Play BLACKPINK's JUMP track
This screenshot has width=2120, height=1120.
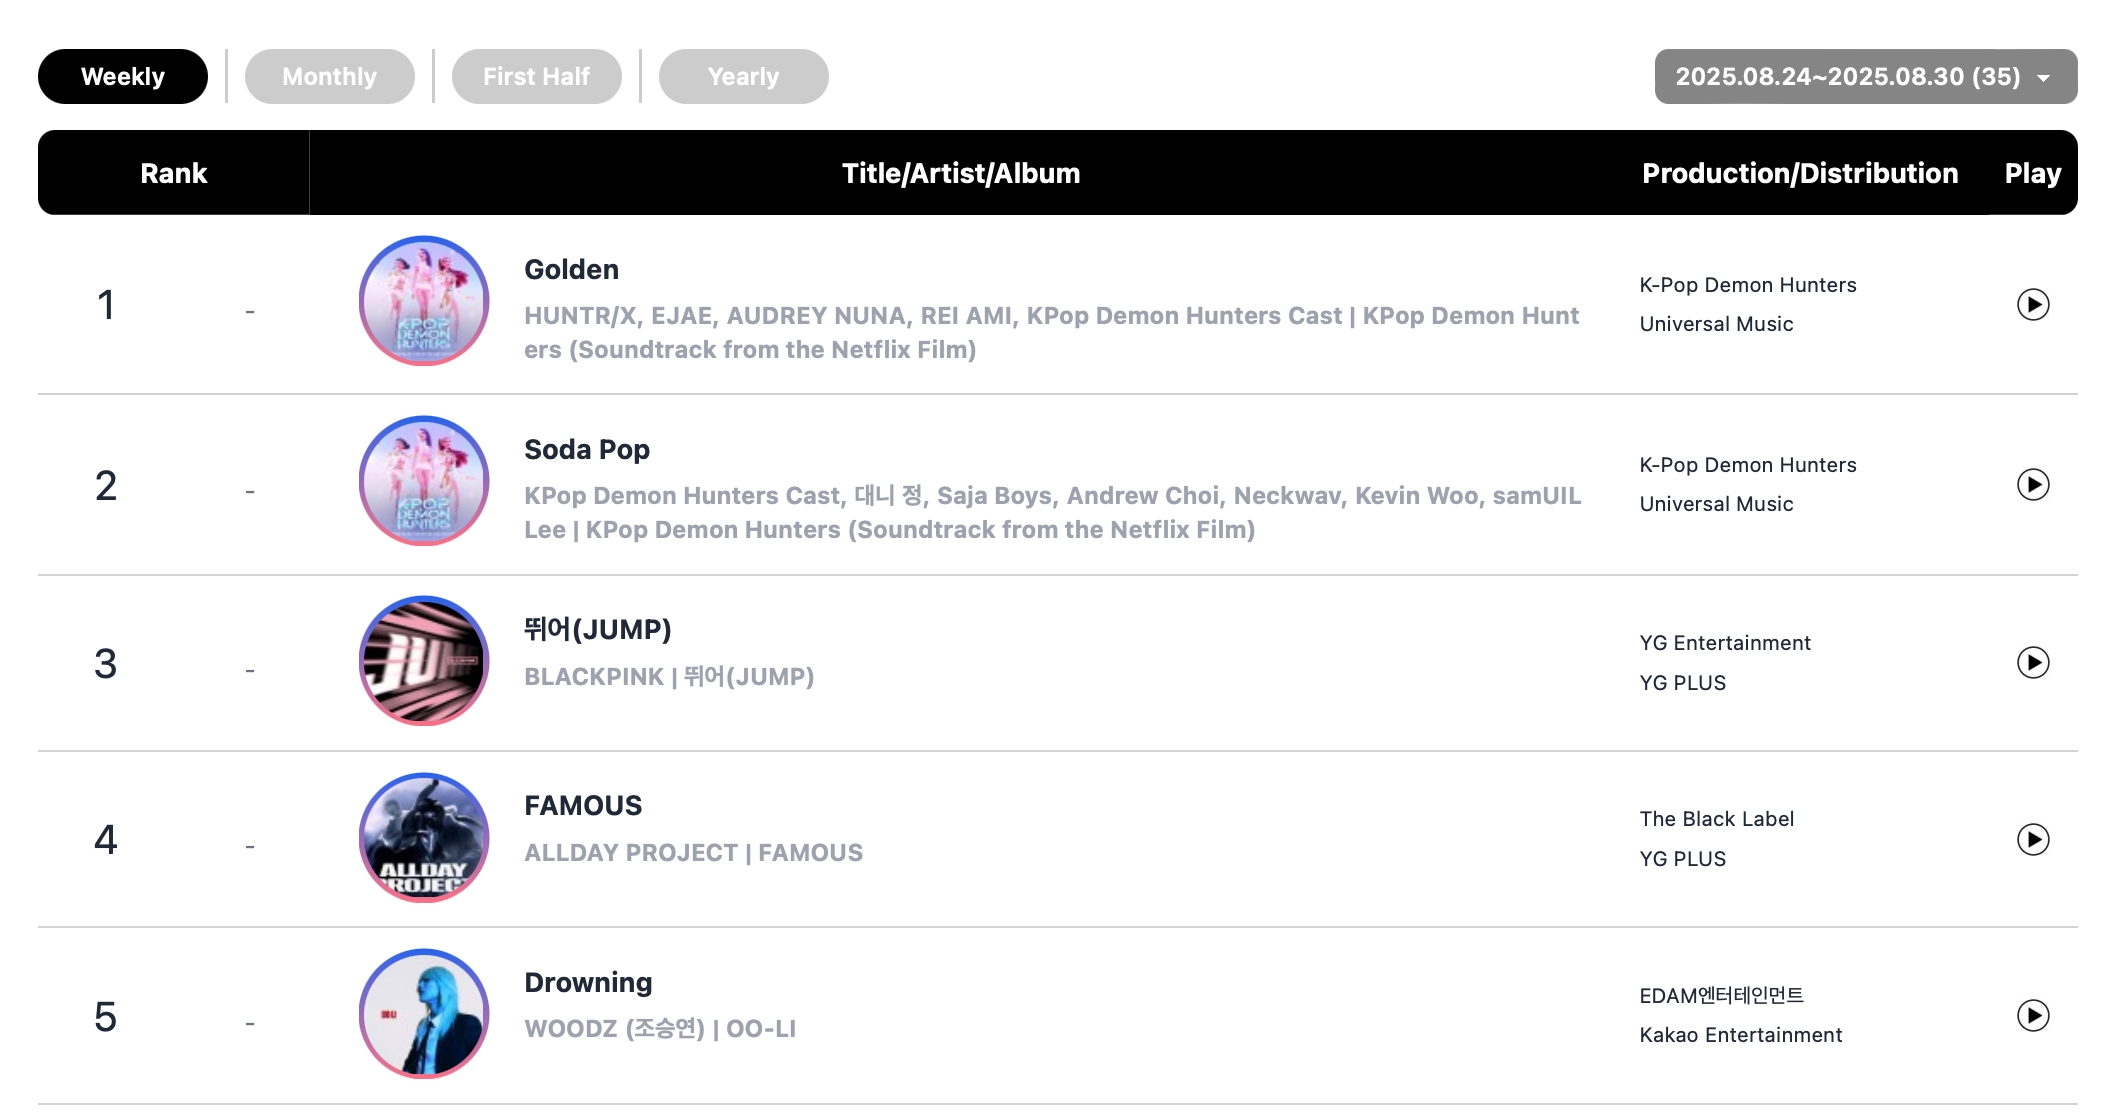pyautogui.click(x=2033, y=662)
